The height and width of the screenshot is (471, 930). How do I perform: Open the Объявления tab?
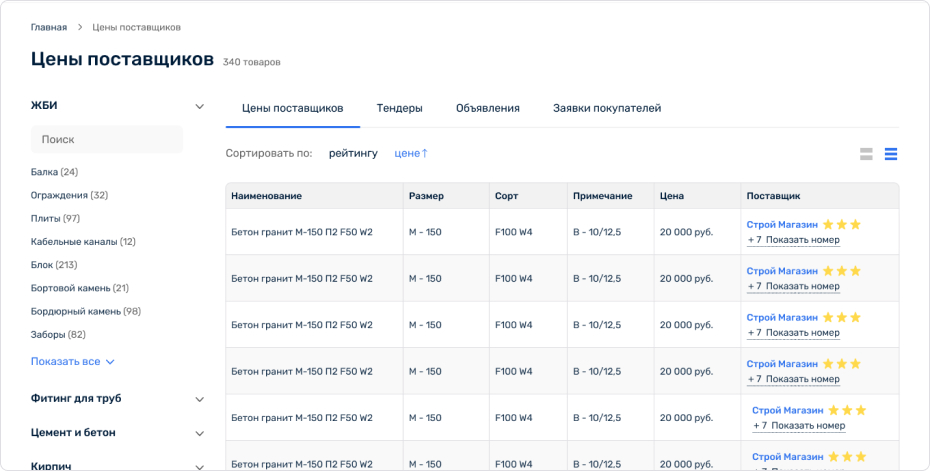pyautogui.click(x=487, y=108)
